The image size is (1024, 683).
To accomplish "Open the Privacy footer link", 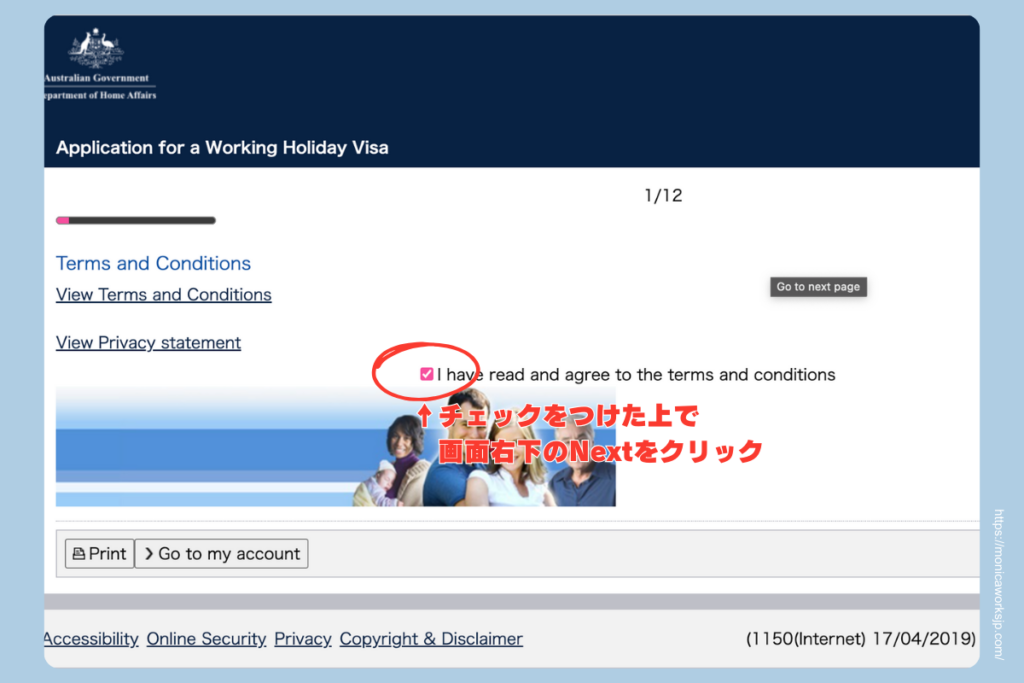I will [303, 639].
